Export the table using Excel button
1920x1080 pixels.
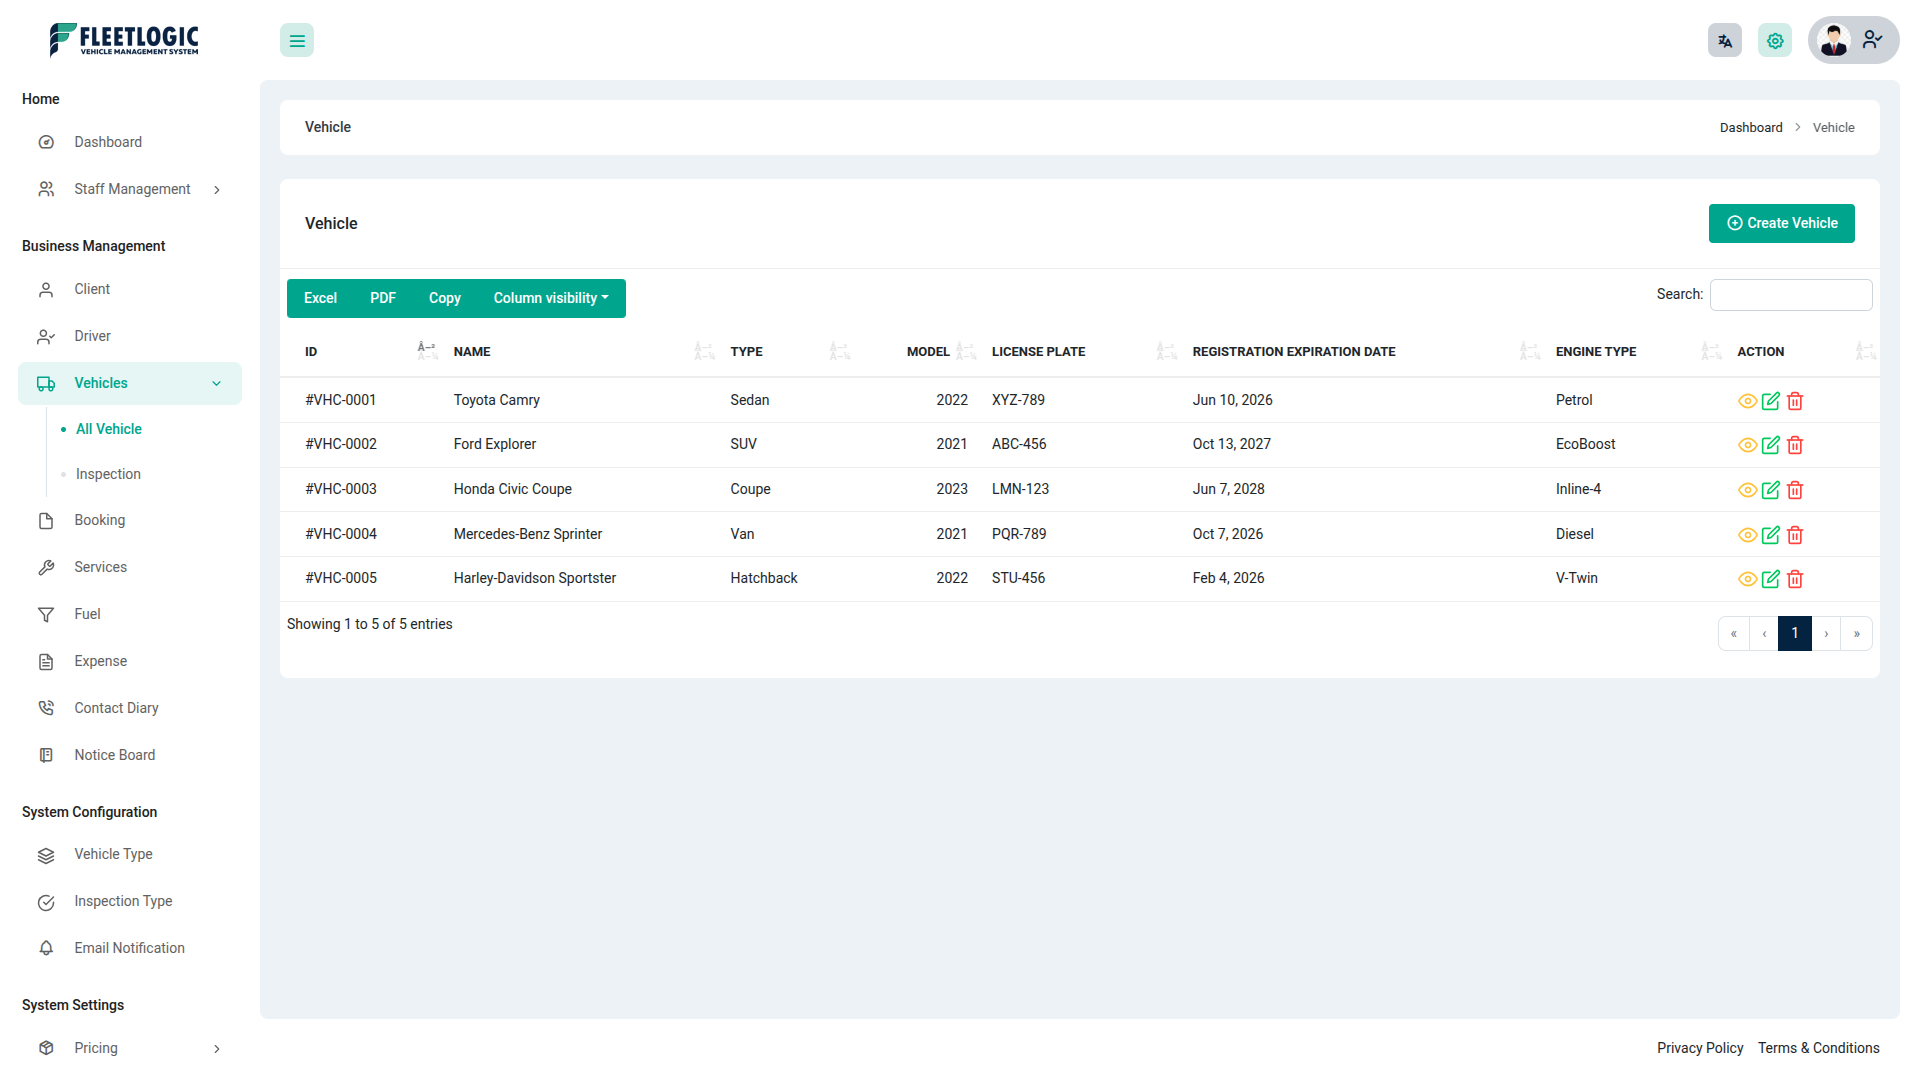[320, 298]
